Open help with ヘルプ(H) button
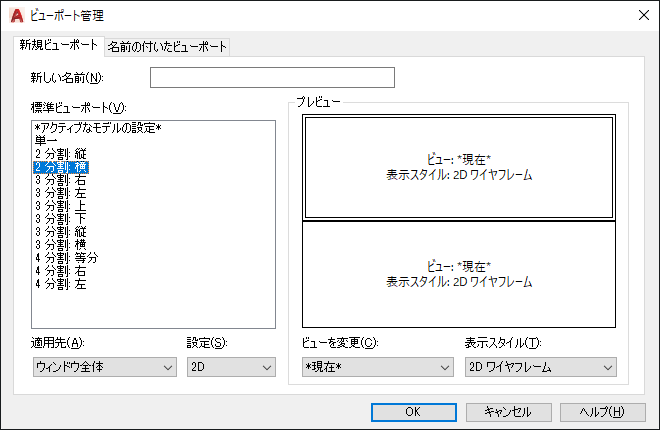This screenshot has height=430, width=660. (x=603, y=412)
